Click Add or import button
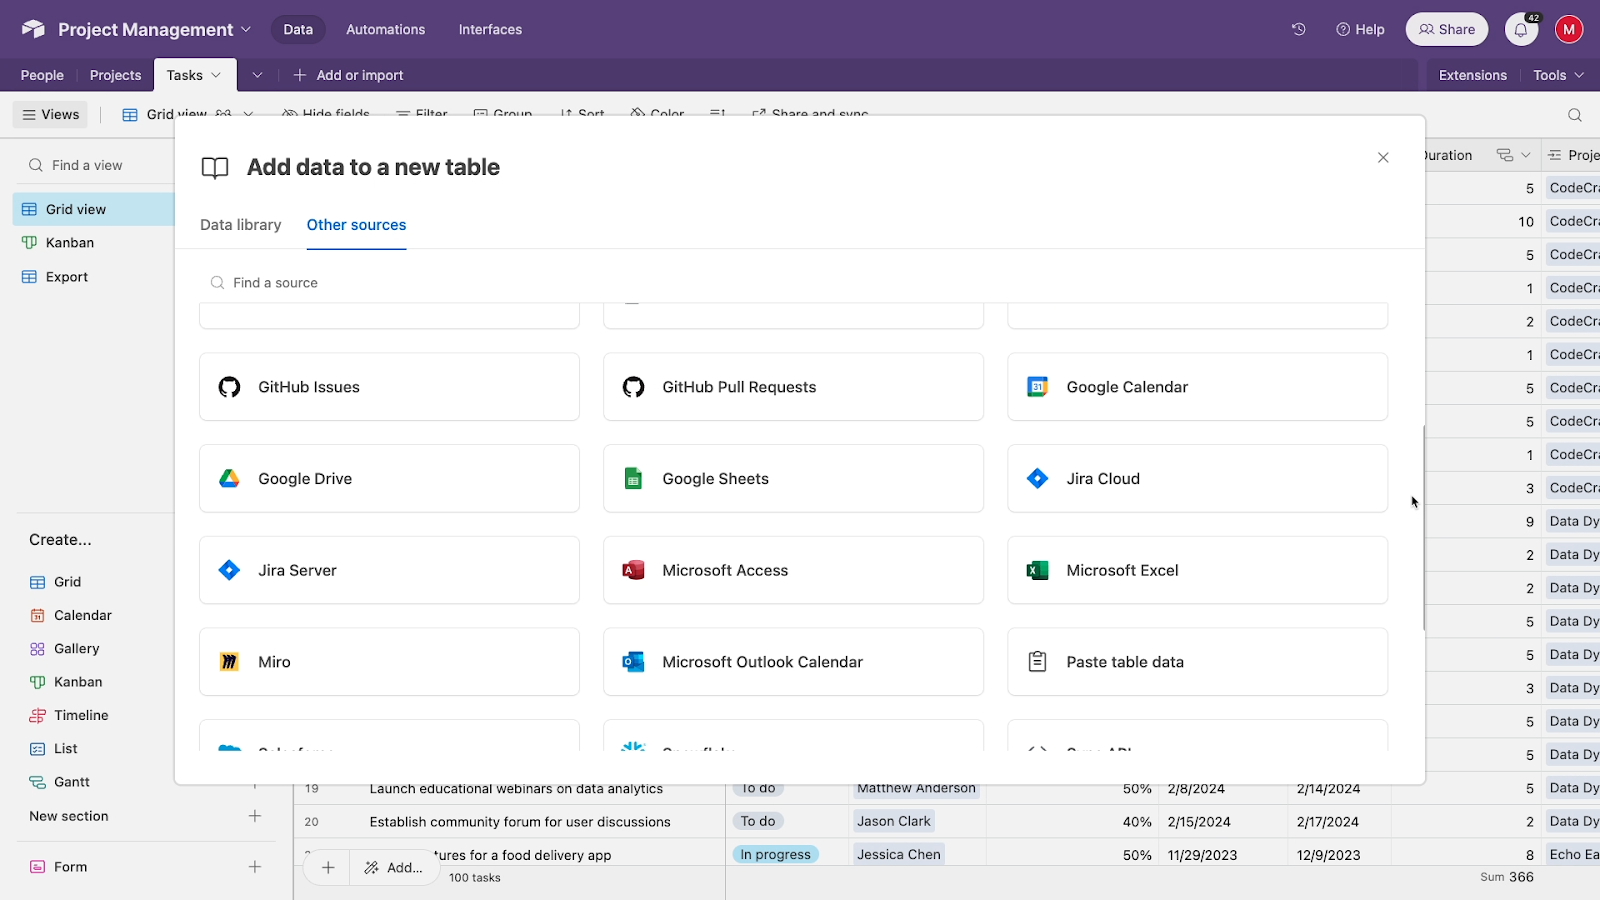The image size is (1600, 900). click(348, 75)
